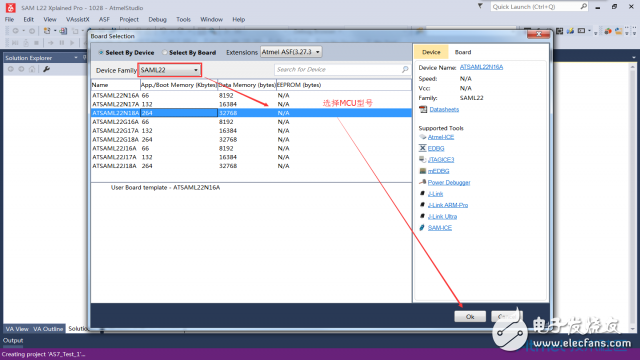Switch to the Board tab
The image size is (640, 360).
(463, 52)
